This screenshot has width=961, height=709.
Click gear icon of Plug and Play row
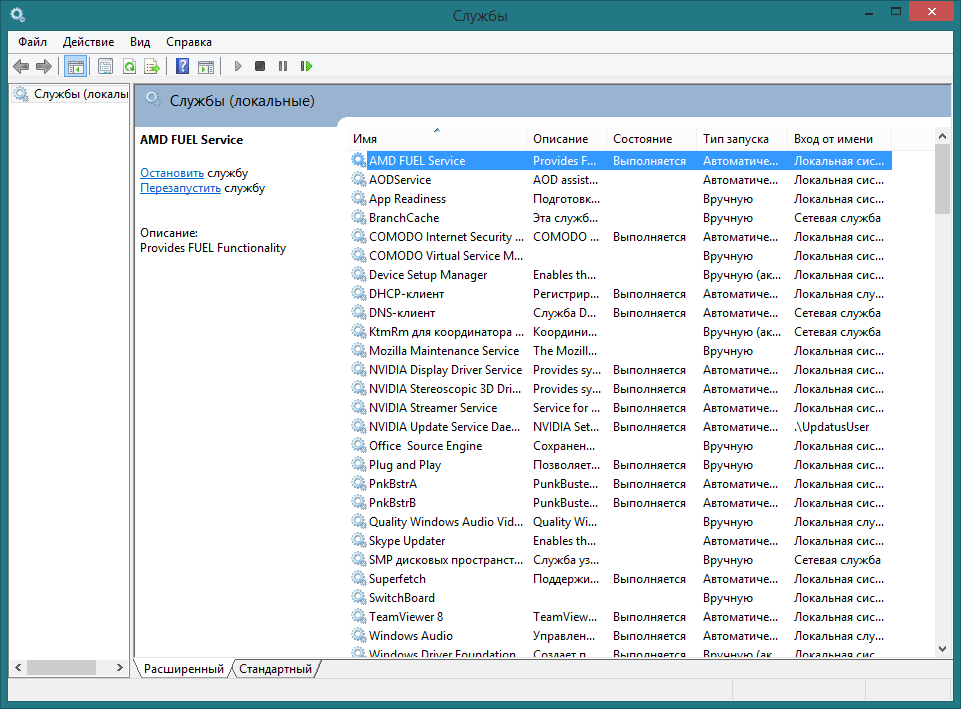359,464
